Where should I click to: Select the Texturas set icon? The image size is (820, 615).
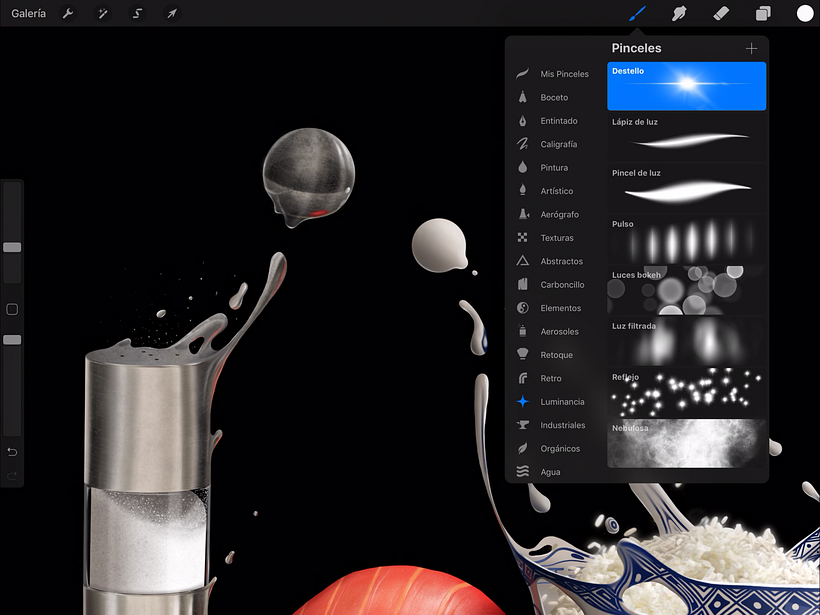[x=522, y=237]
